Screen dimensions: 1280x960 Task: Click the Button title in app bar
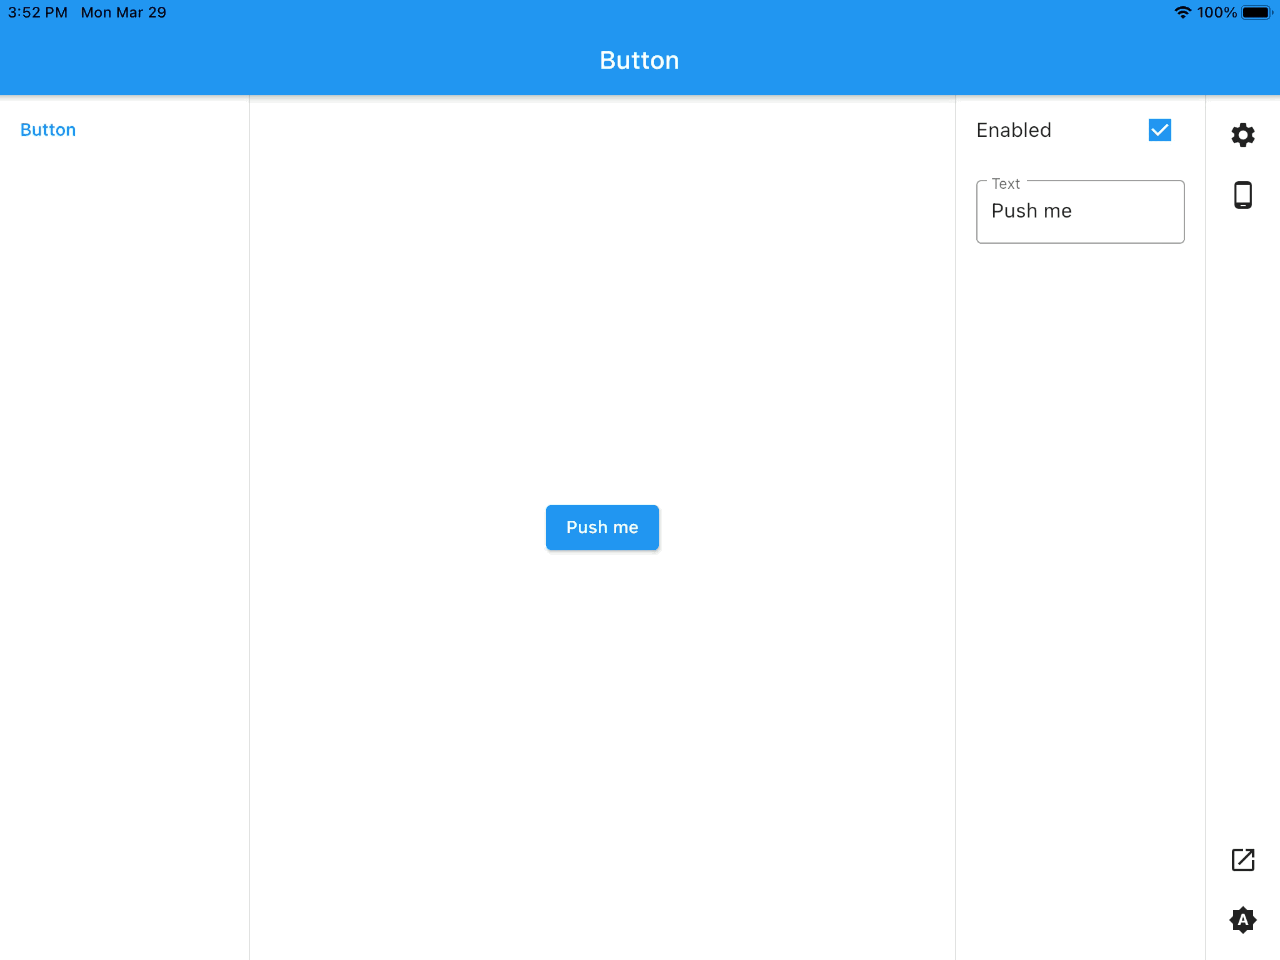[639, 61]
